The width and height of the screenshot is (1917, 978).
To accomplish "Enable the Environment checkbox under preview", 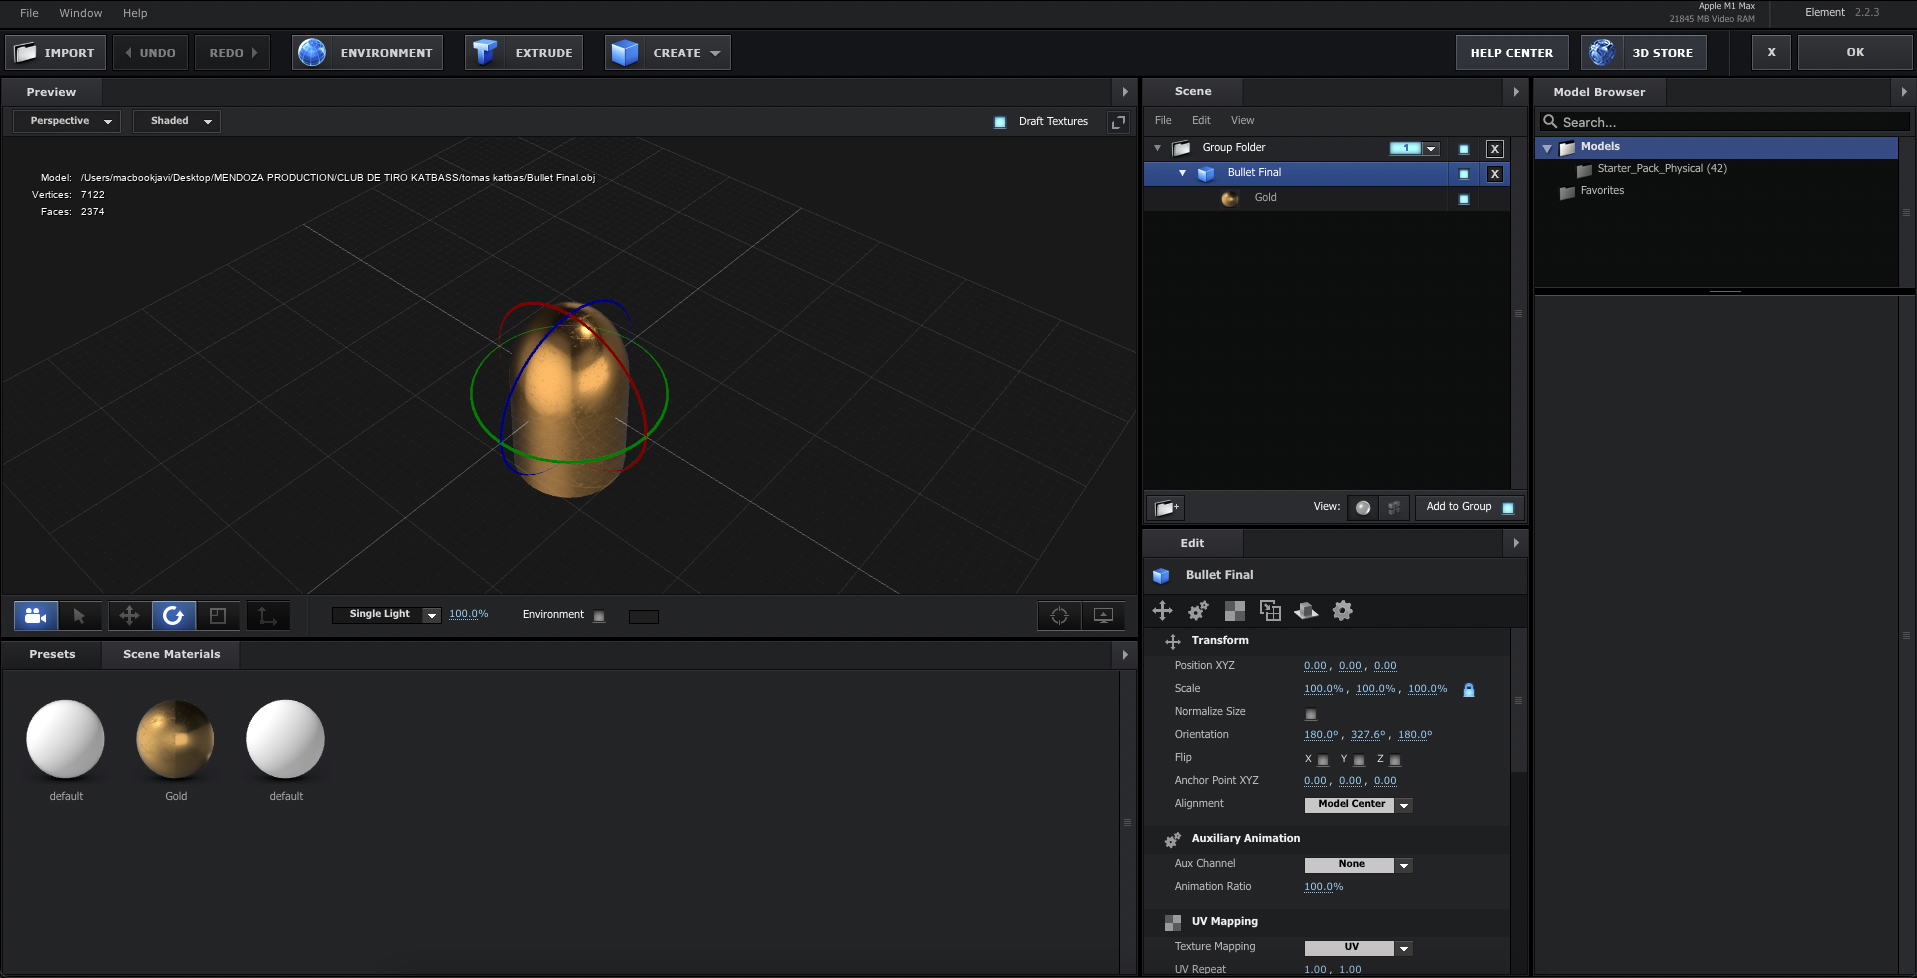I will click(x=599, y=616).
